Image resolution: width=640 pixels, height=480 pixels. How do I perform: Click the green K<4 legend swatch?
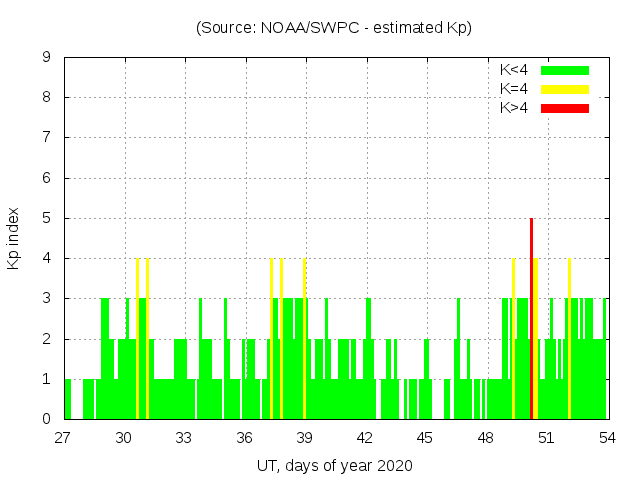coord(565,70)
